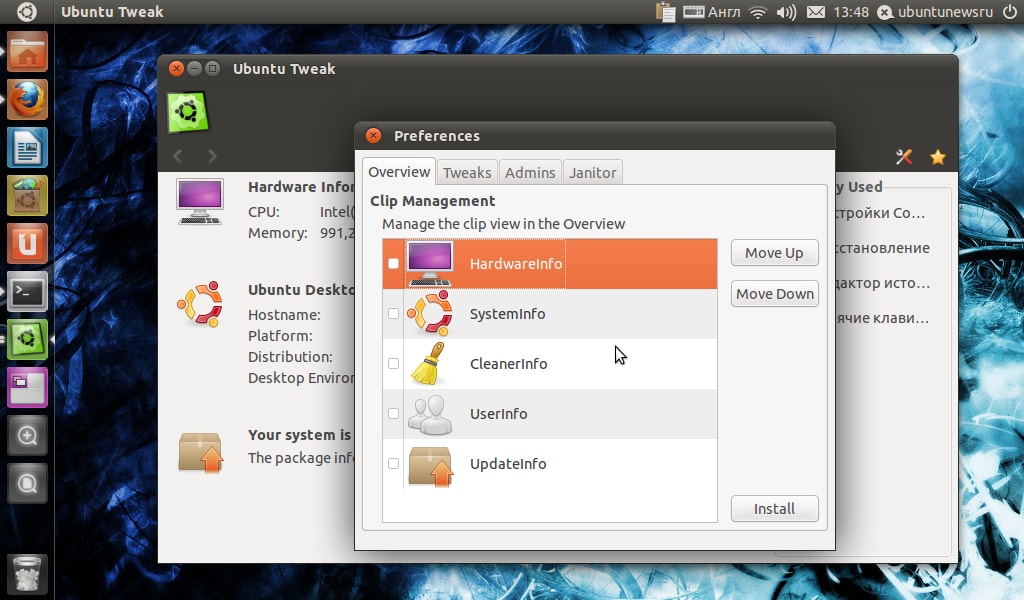This screenshot has height=600, width=1024.
Task: Launch Firefox from the launcher
Action: click(27, 100)
